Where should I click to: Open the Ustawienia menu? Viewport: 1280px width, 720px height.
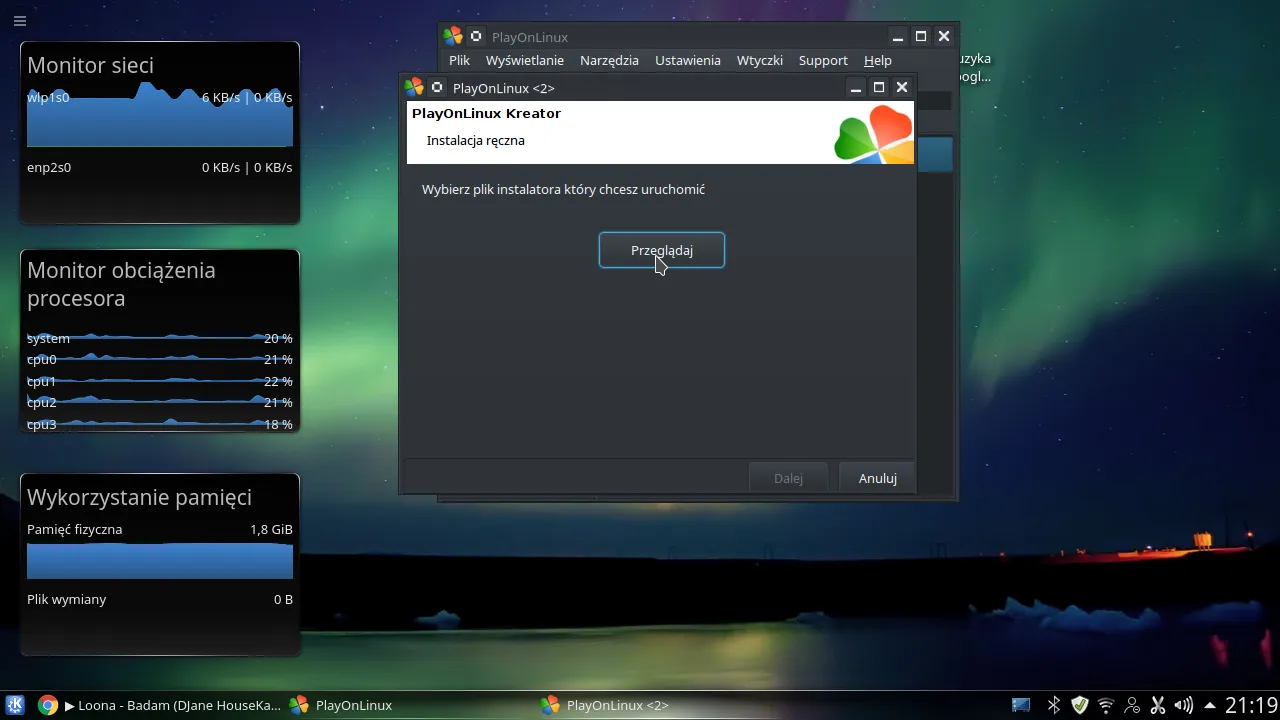[x=688, y=60]
